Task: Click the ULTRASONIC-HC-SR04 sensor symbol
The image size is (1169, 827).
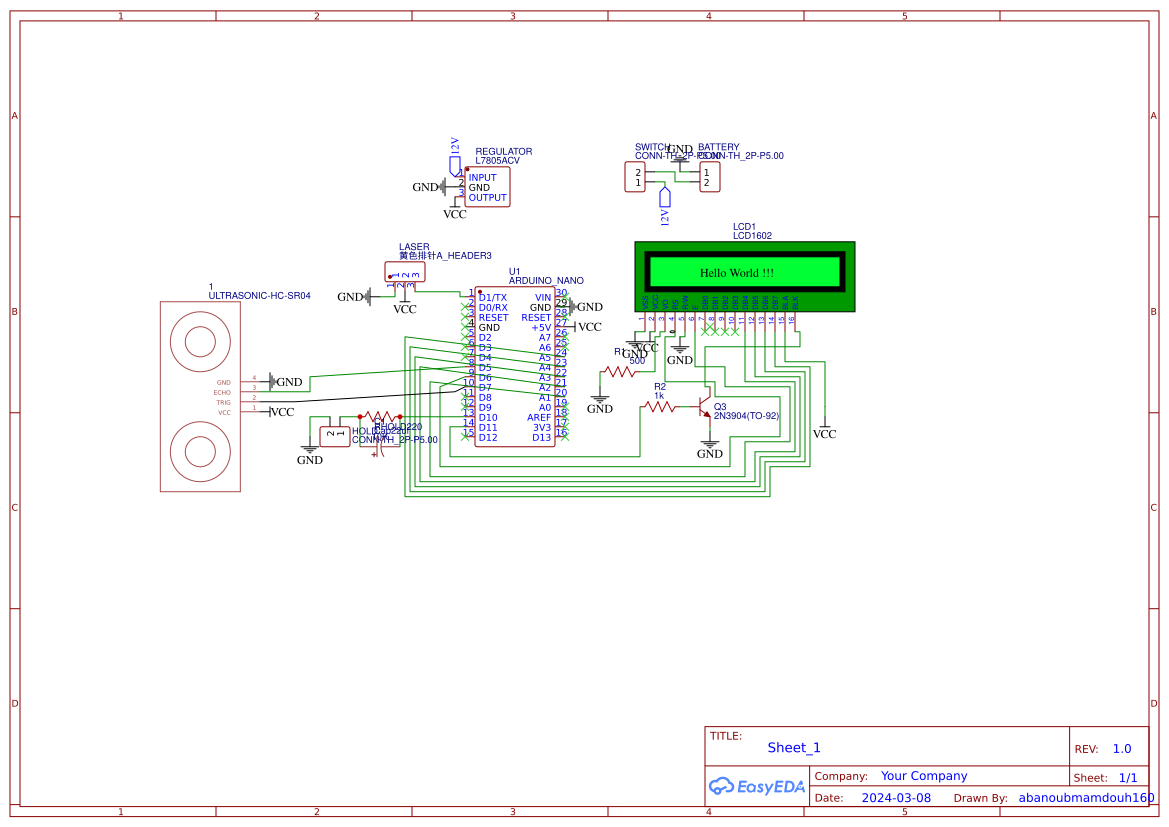Action: click(200, 395)
